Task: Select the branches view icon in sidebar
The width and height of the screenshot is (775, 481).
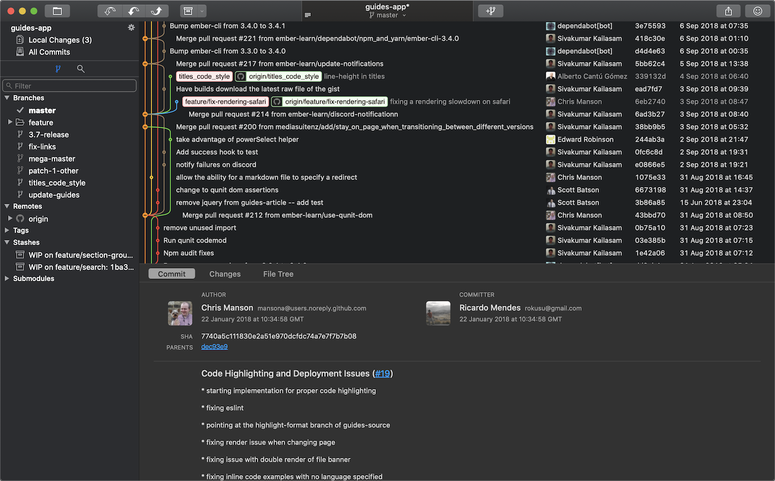Action: (x=58, y=69)
